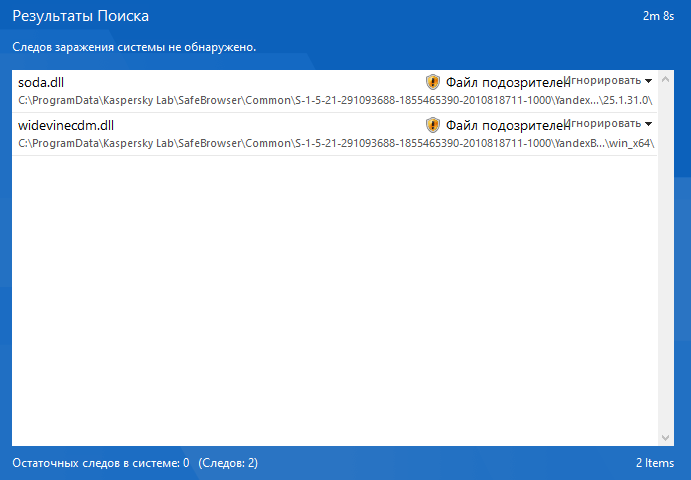691x480 pixels.
Task: Click the Результаты Поиска heading
Action: click(81, 16)
